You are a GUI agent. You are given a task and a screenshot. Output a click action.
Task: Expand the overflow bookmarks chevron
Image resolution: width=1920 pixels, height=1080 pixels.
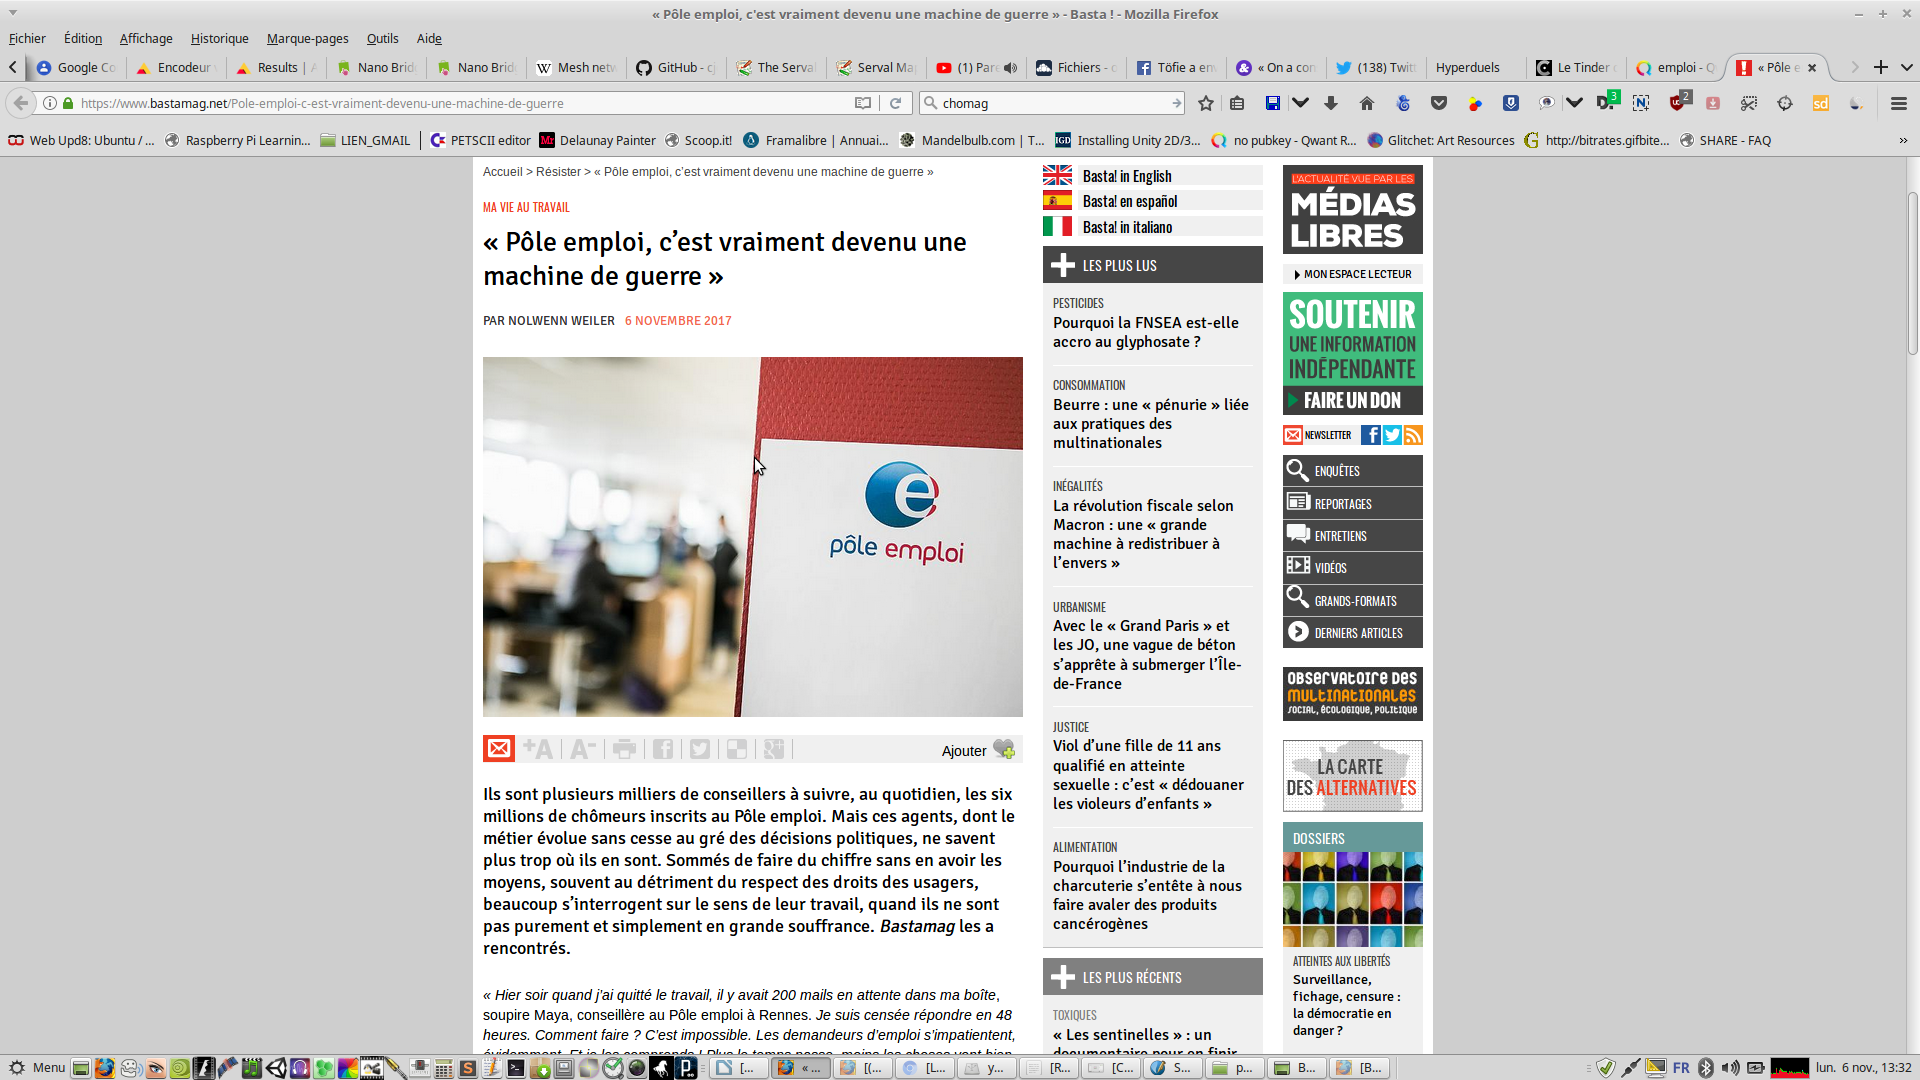pos(1903,141)
